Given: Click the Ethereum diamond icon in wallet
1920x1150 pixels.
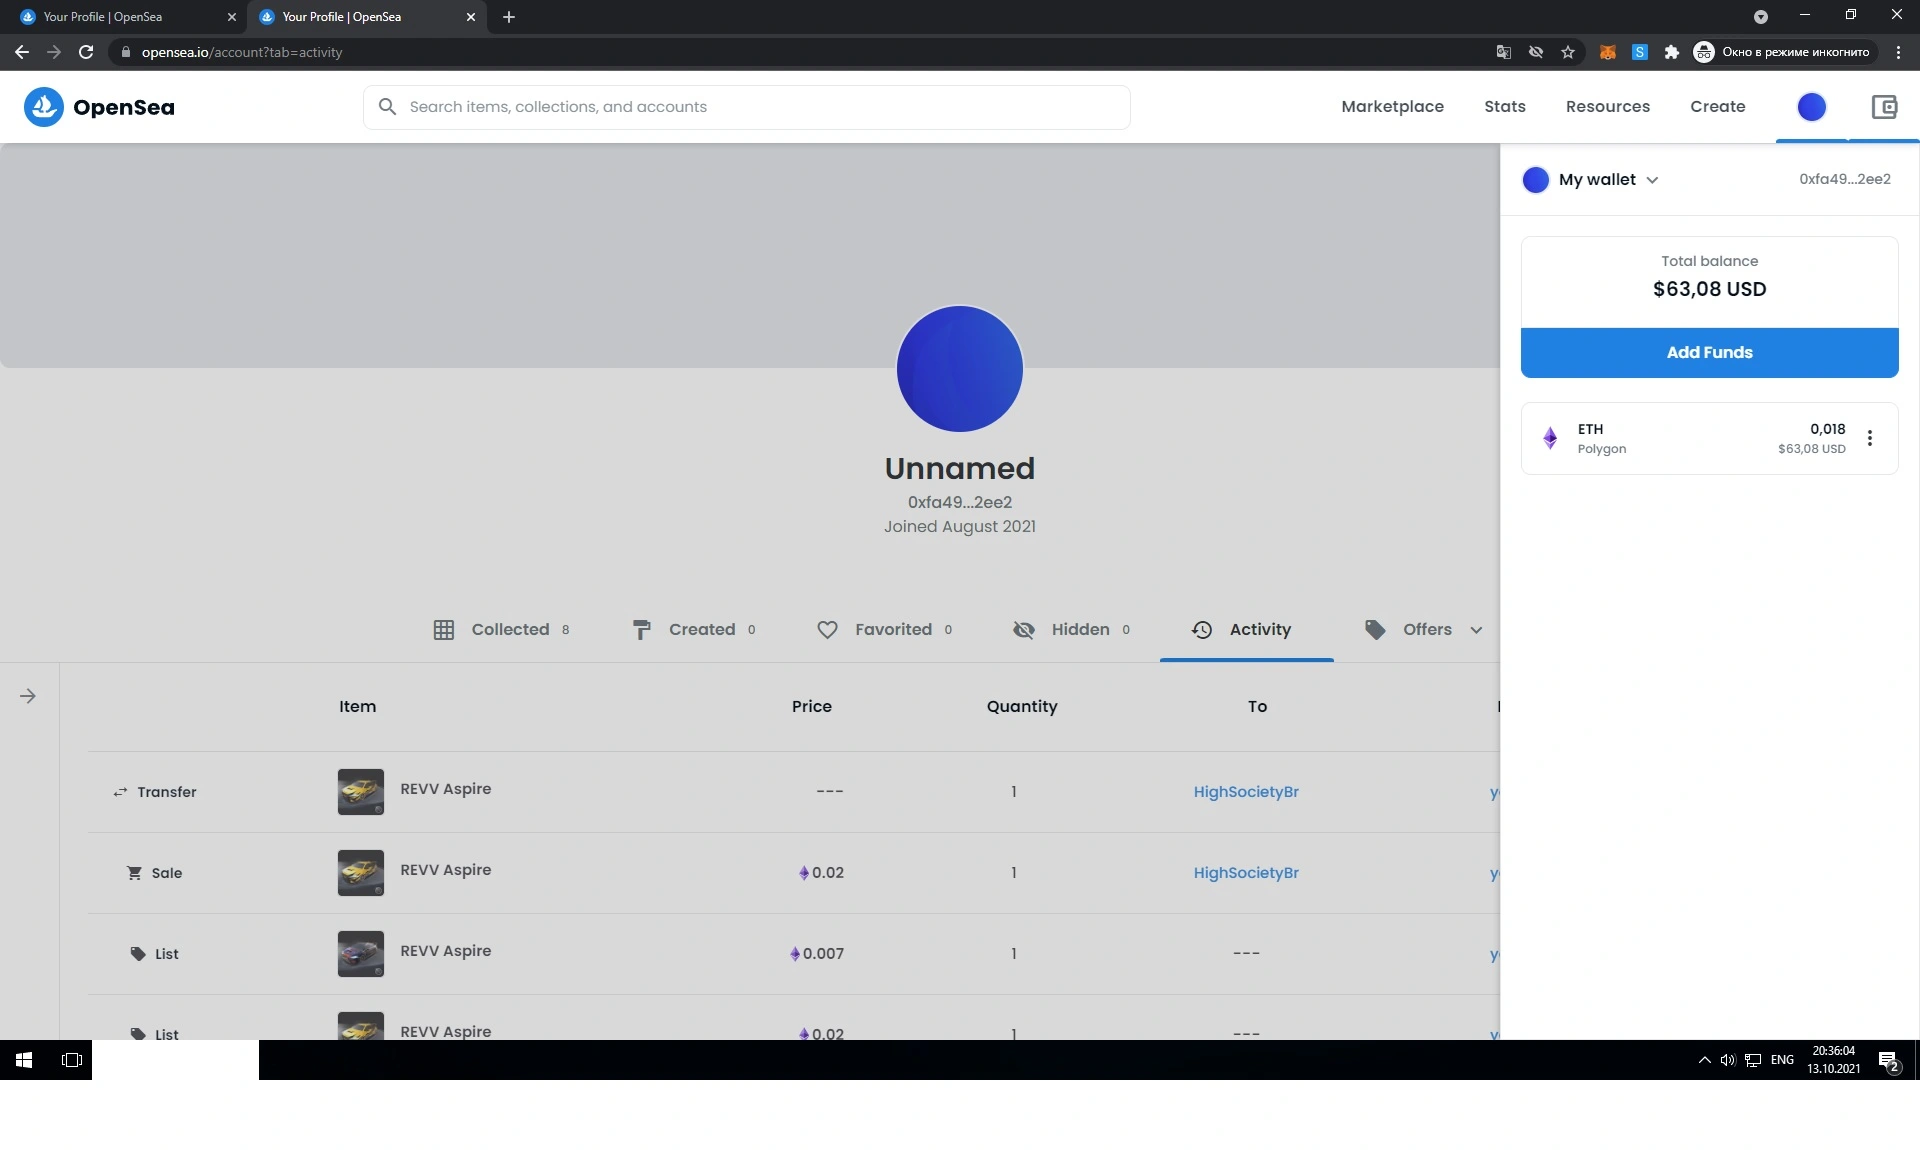Looking at the screenshot, I should pos(1549,438).
